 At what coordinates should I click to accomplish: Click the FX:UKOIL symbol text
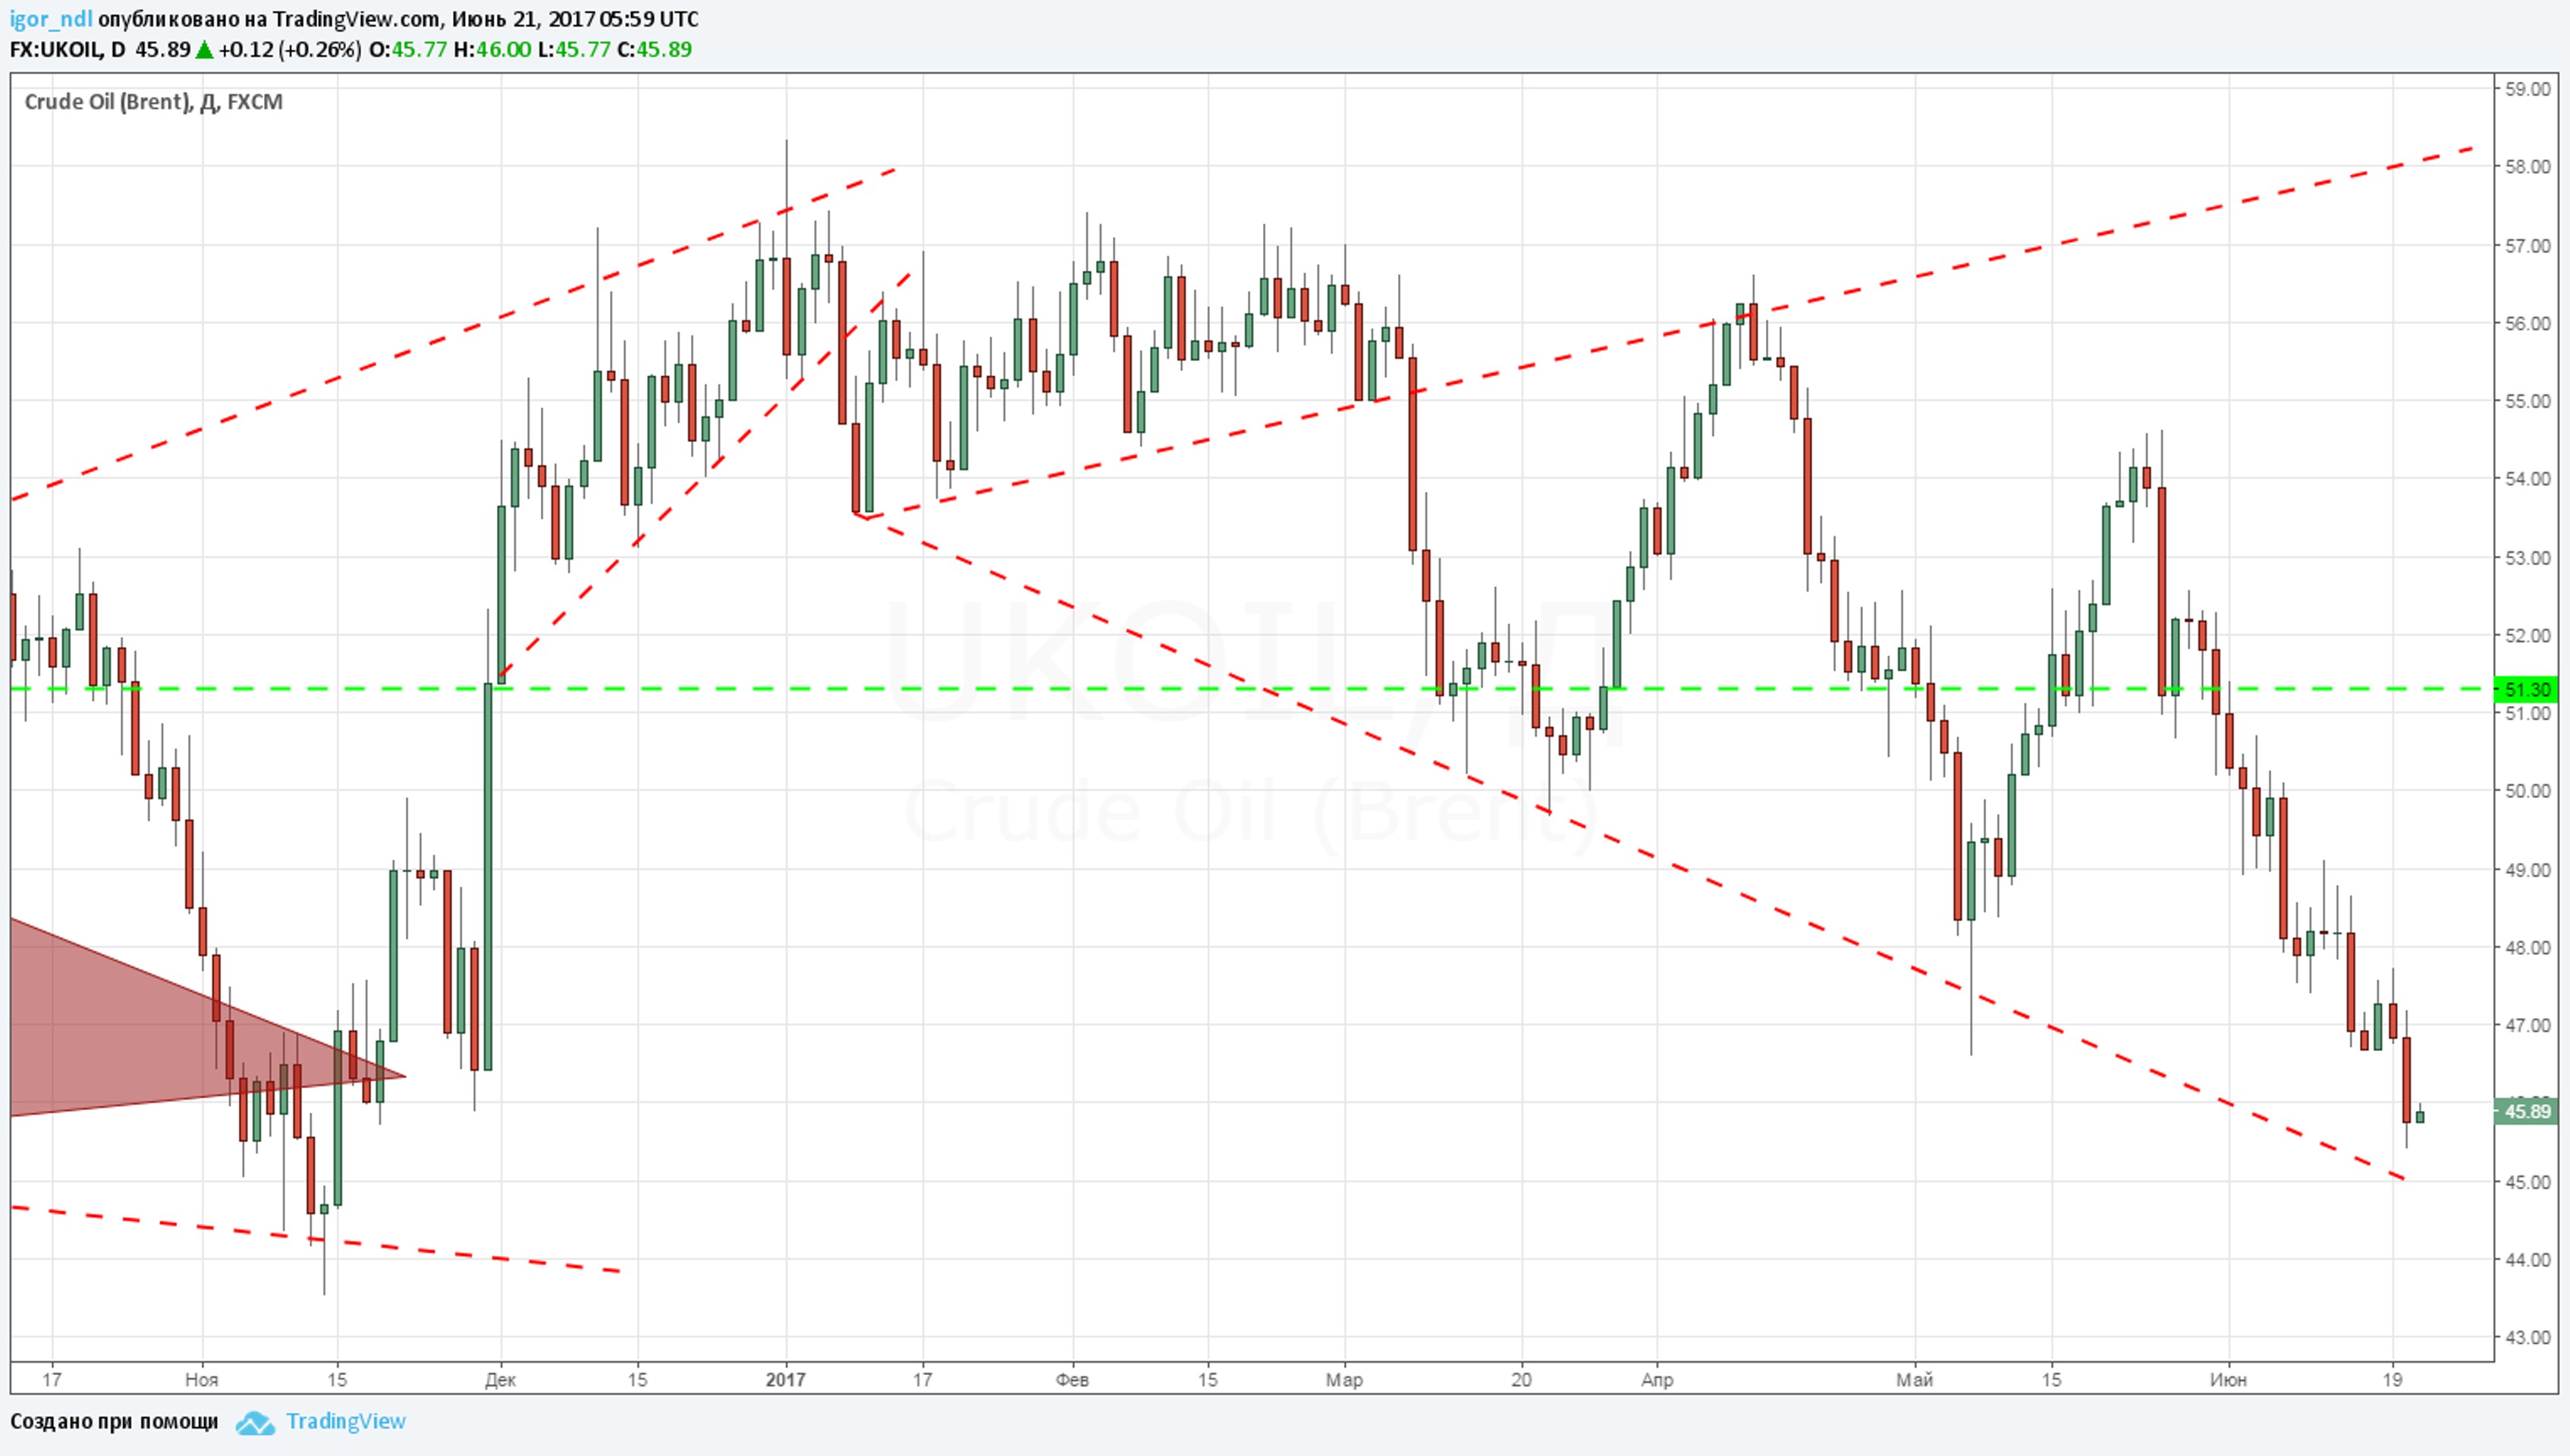coord(56,50)
